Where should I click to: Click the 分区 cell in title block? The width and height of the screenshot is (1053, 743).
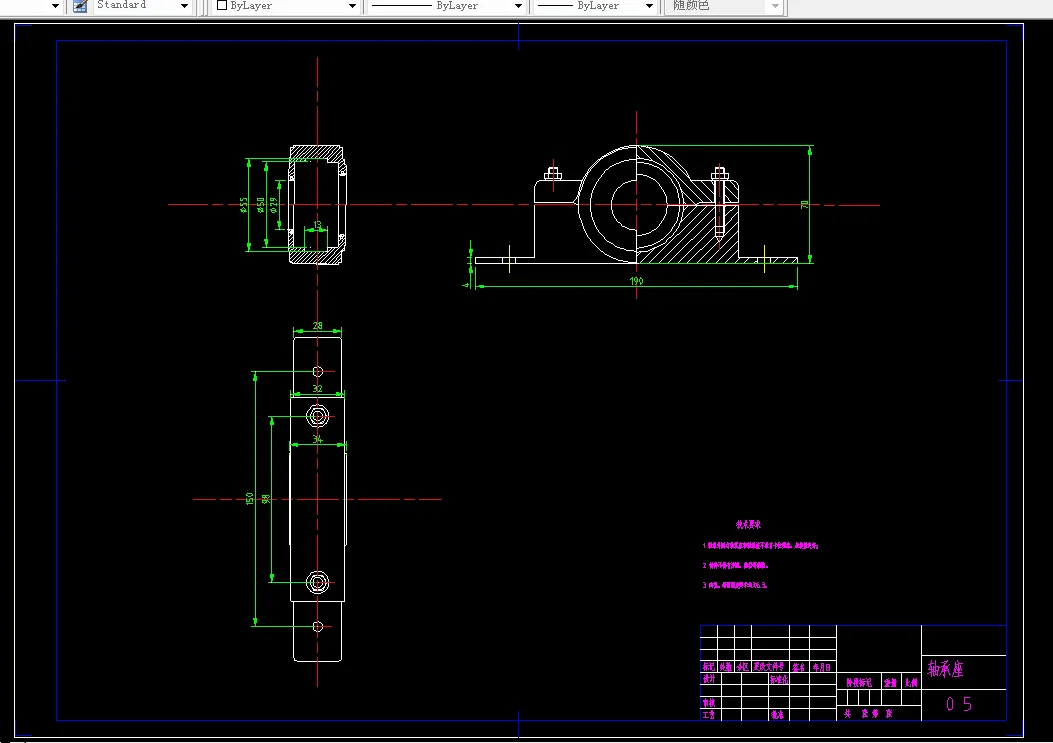[x=742, y=667]
